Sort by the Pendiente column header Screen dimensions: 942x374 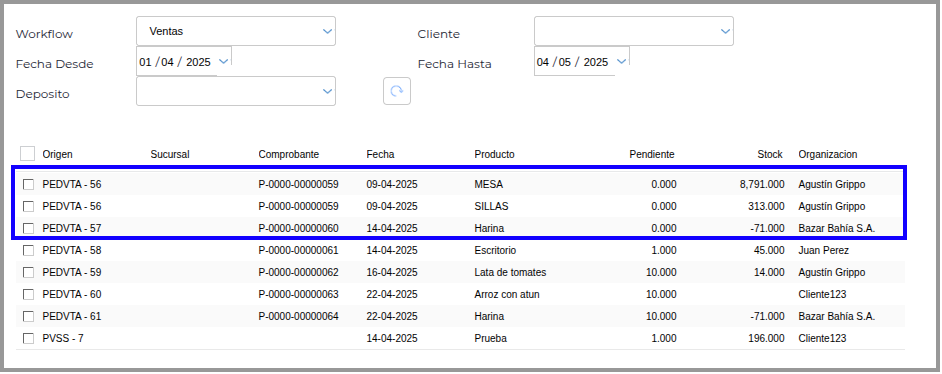pos(651,154)
